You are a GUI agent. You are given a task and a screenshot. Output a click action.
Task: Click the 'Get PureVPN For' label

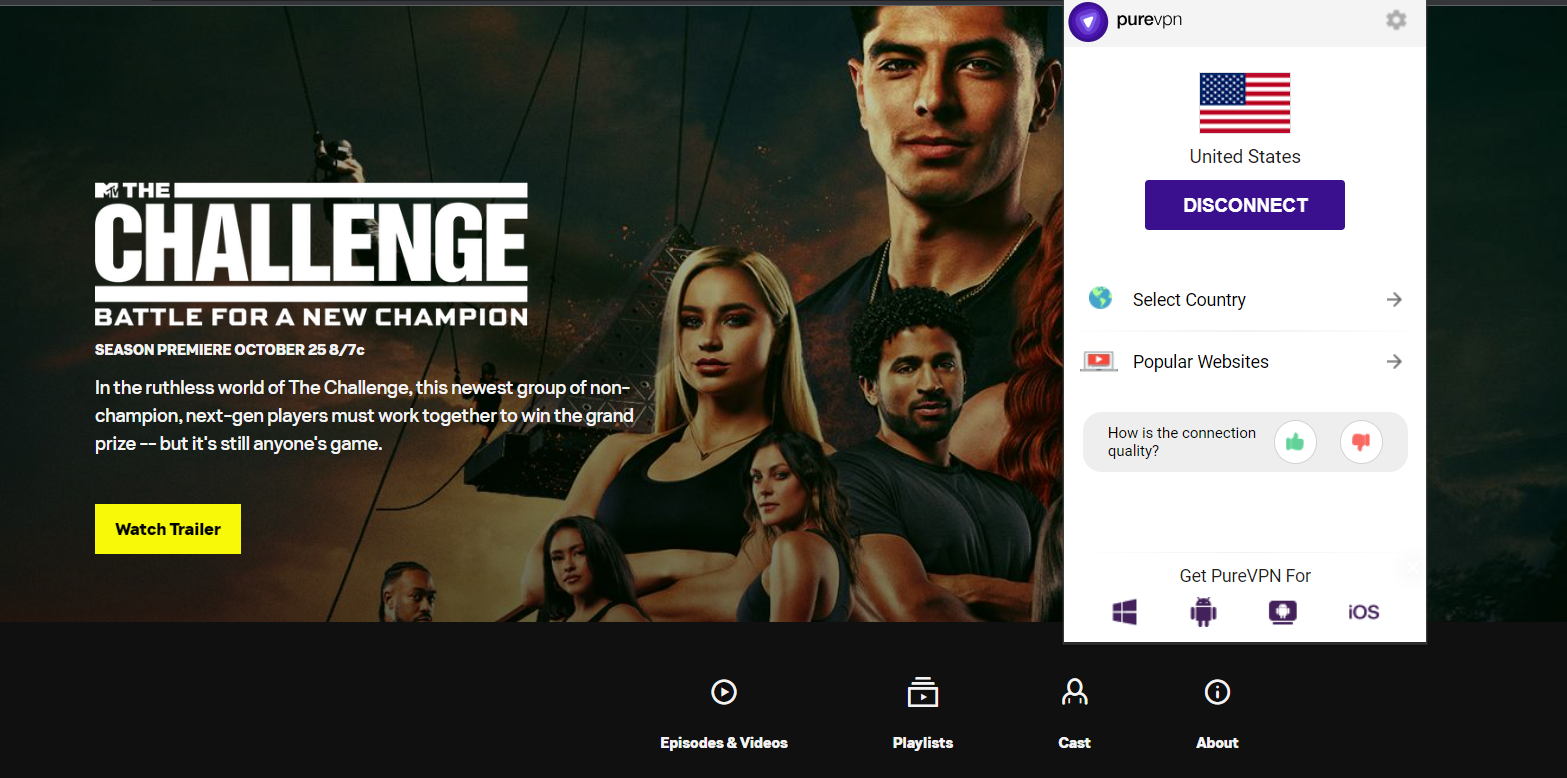point(1245,576)
